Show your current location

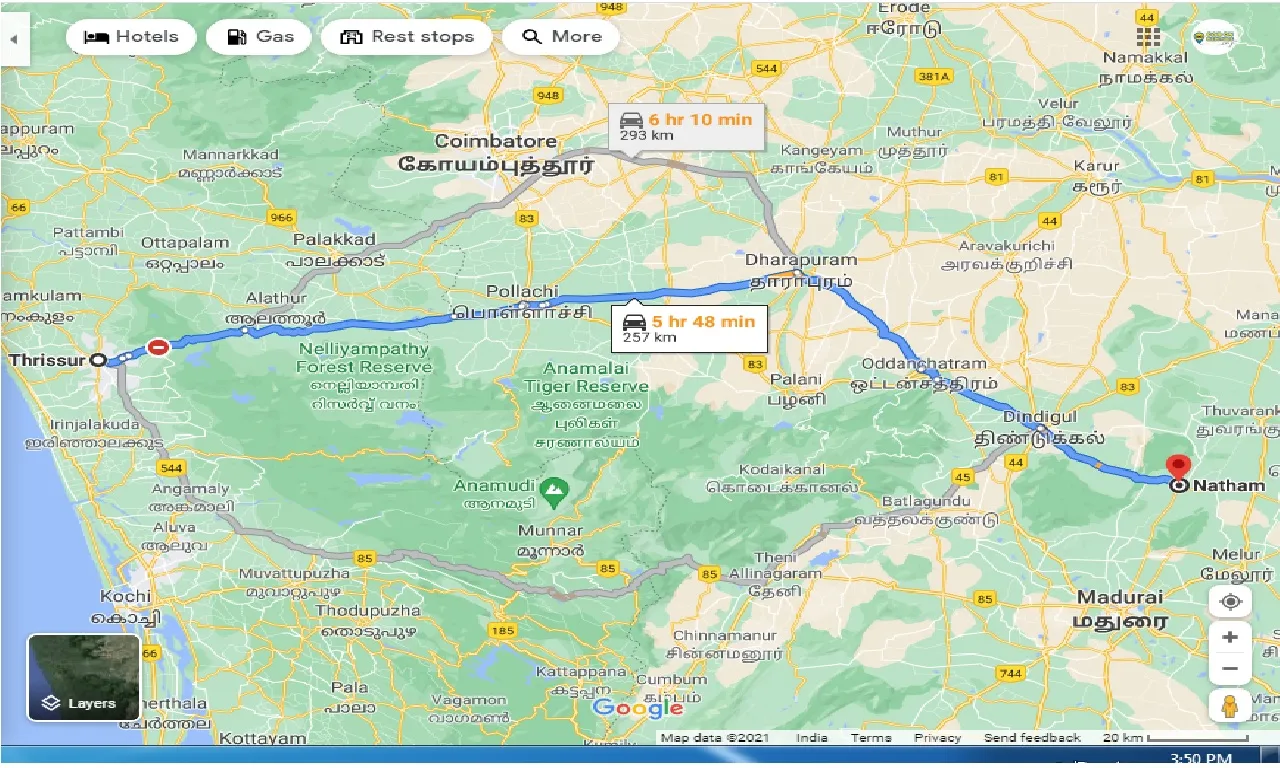1230,602
